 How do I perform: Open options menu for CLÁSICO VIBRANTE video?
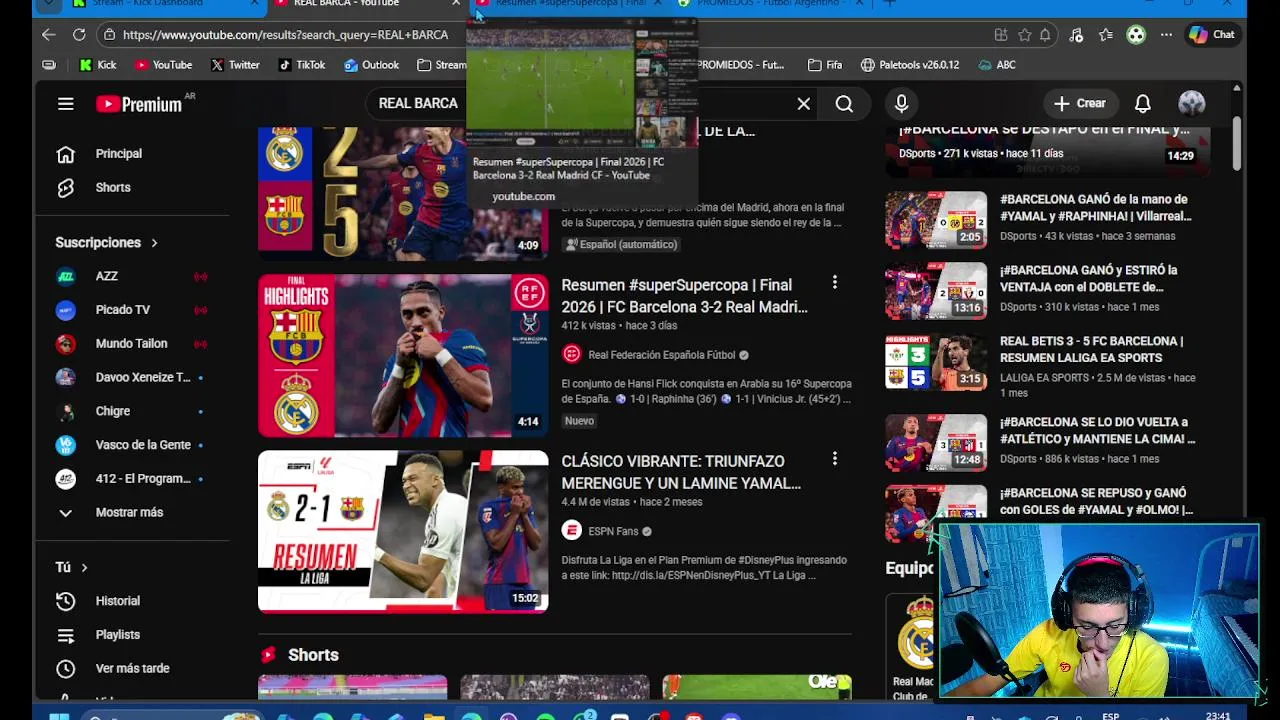(x=835, y=459)
